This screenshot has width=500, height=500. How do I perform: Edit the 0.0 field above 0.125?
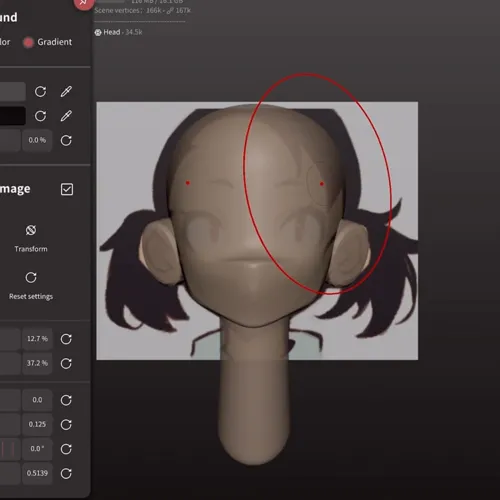[x=37, y=400]
